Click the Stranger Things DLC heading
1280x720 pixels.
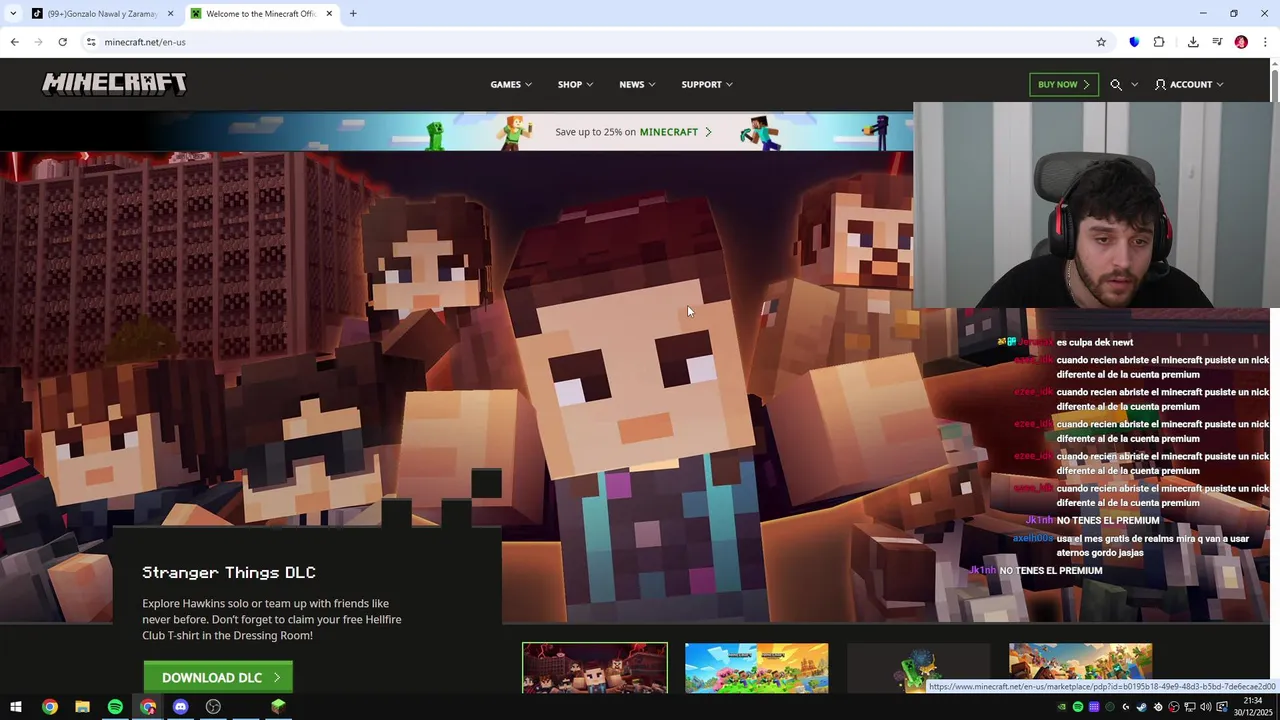229,573
